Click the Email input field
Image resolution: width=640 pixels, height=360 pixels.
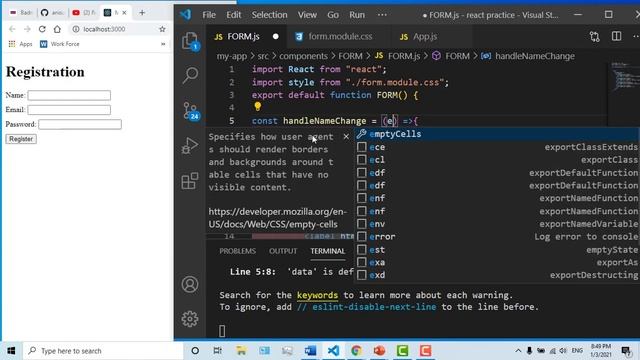tap(69, 109)
